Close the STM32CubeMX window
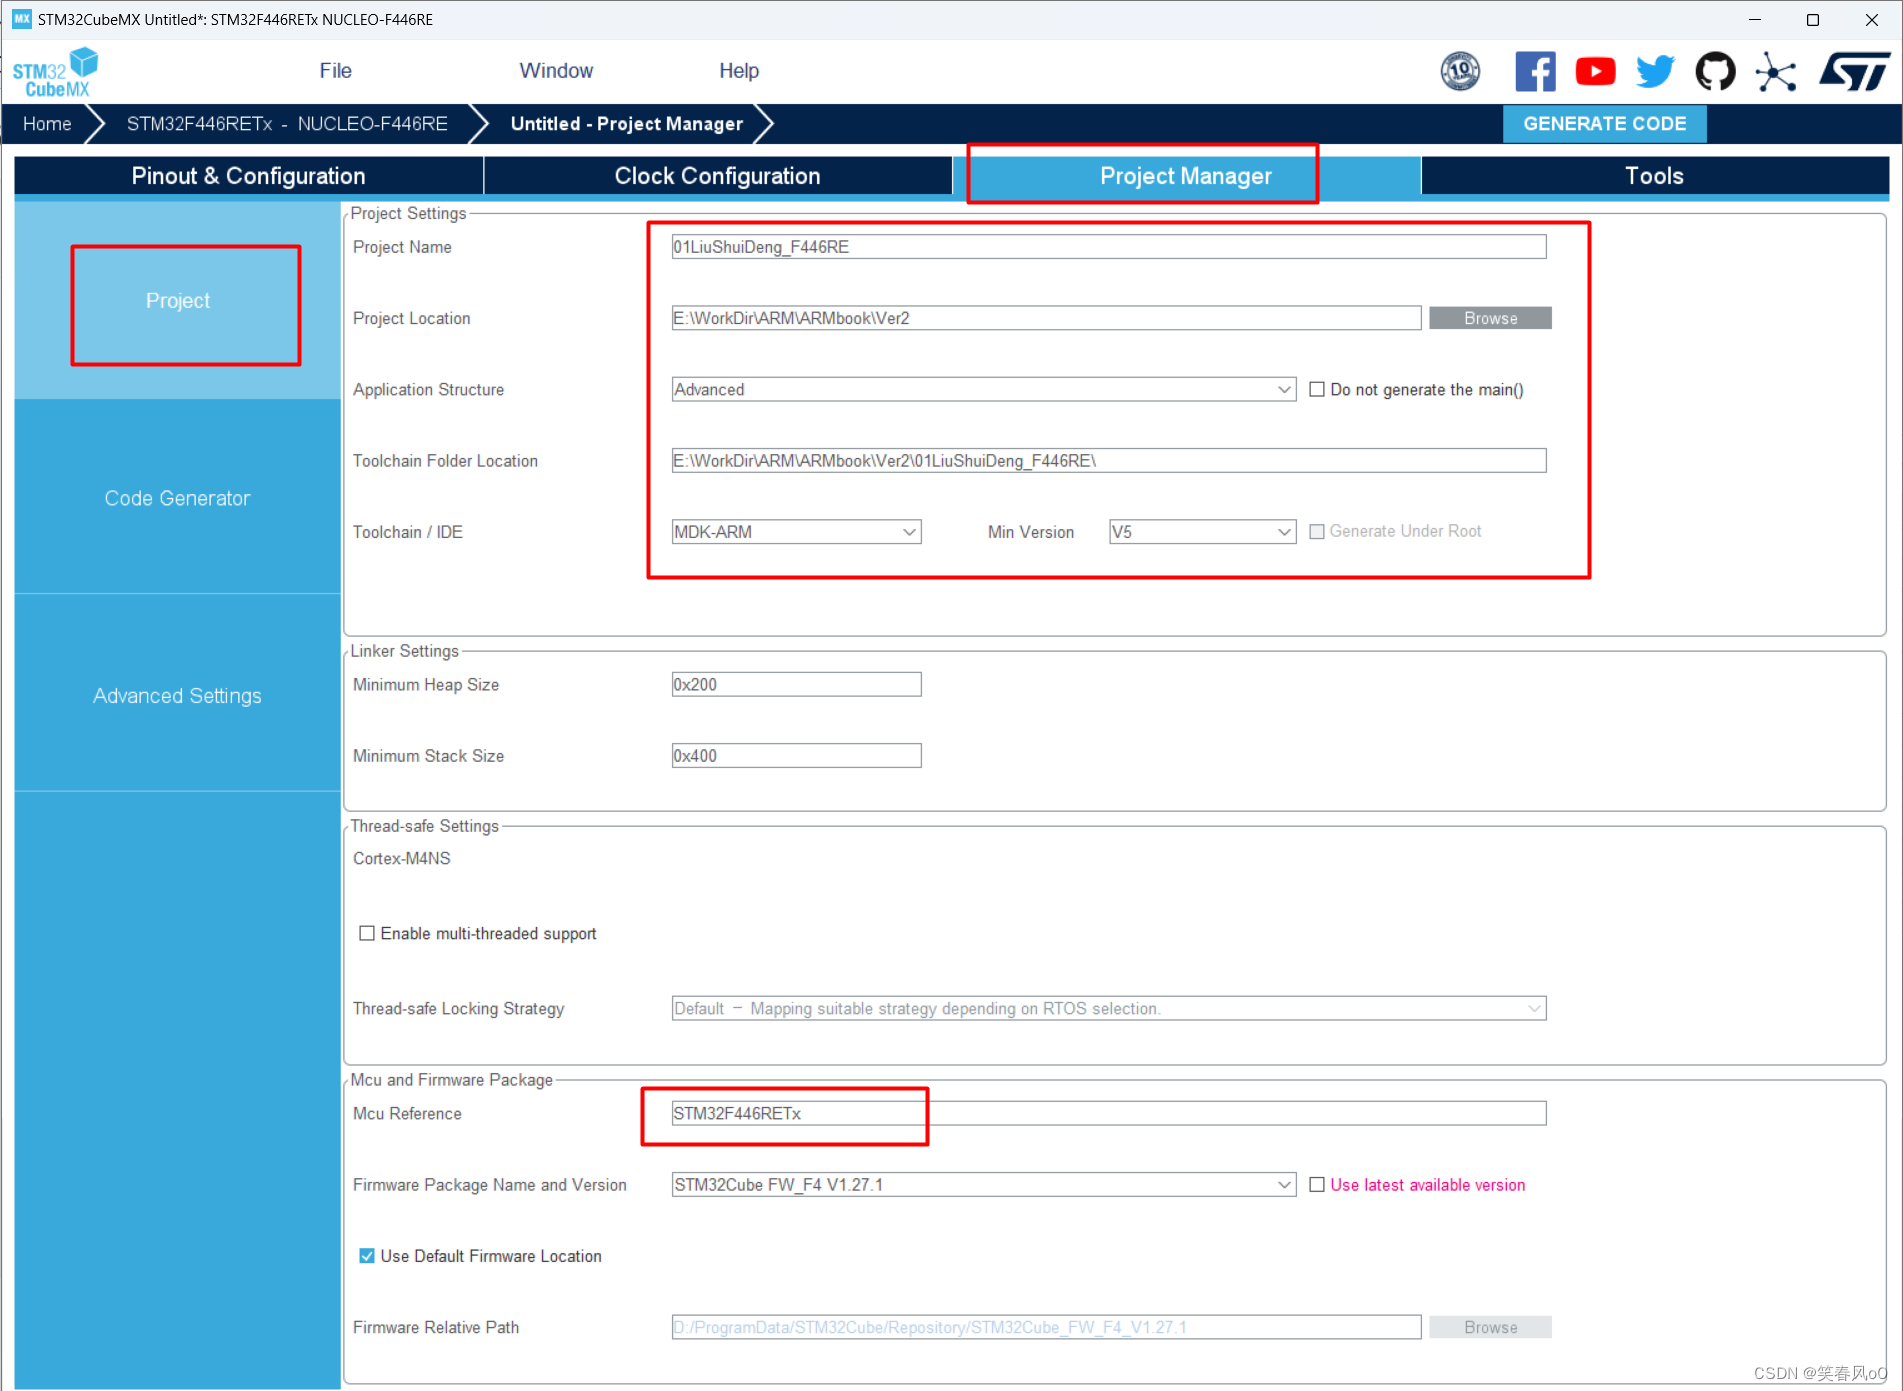 (x=1871, y=19)
